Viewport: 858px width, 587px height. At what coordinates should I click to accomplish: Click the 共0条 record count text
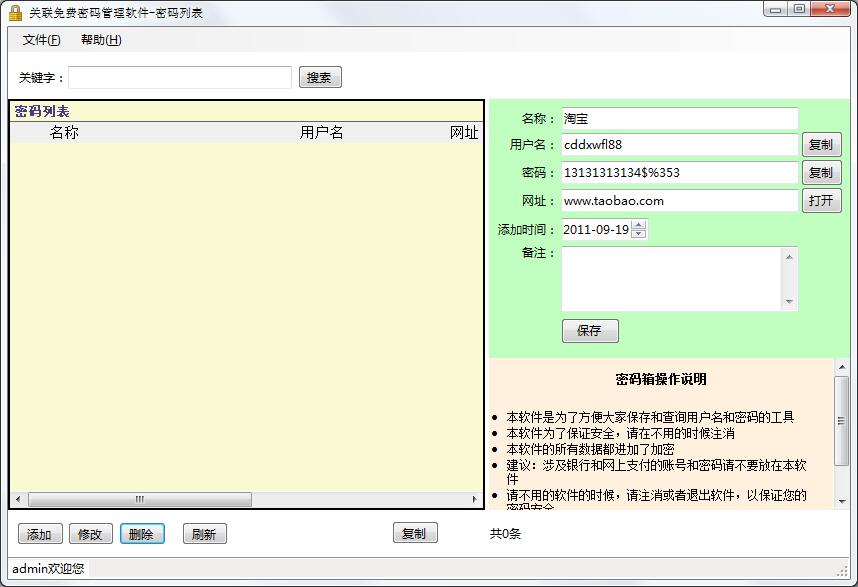(x=505, y=533)
